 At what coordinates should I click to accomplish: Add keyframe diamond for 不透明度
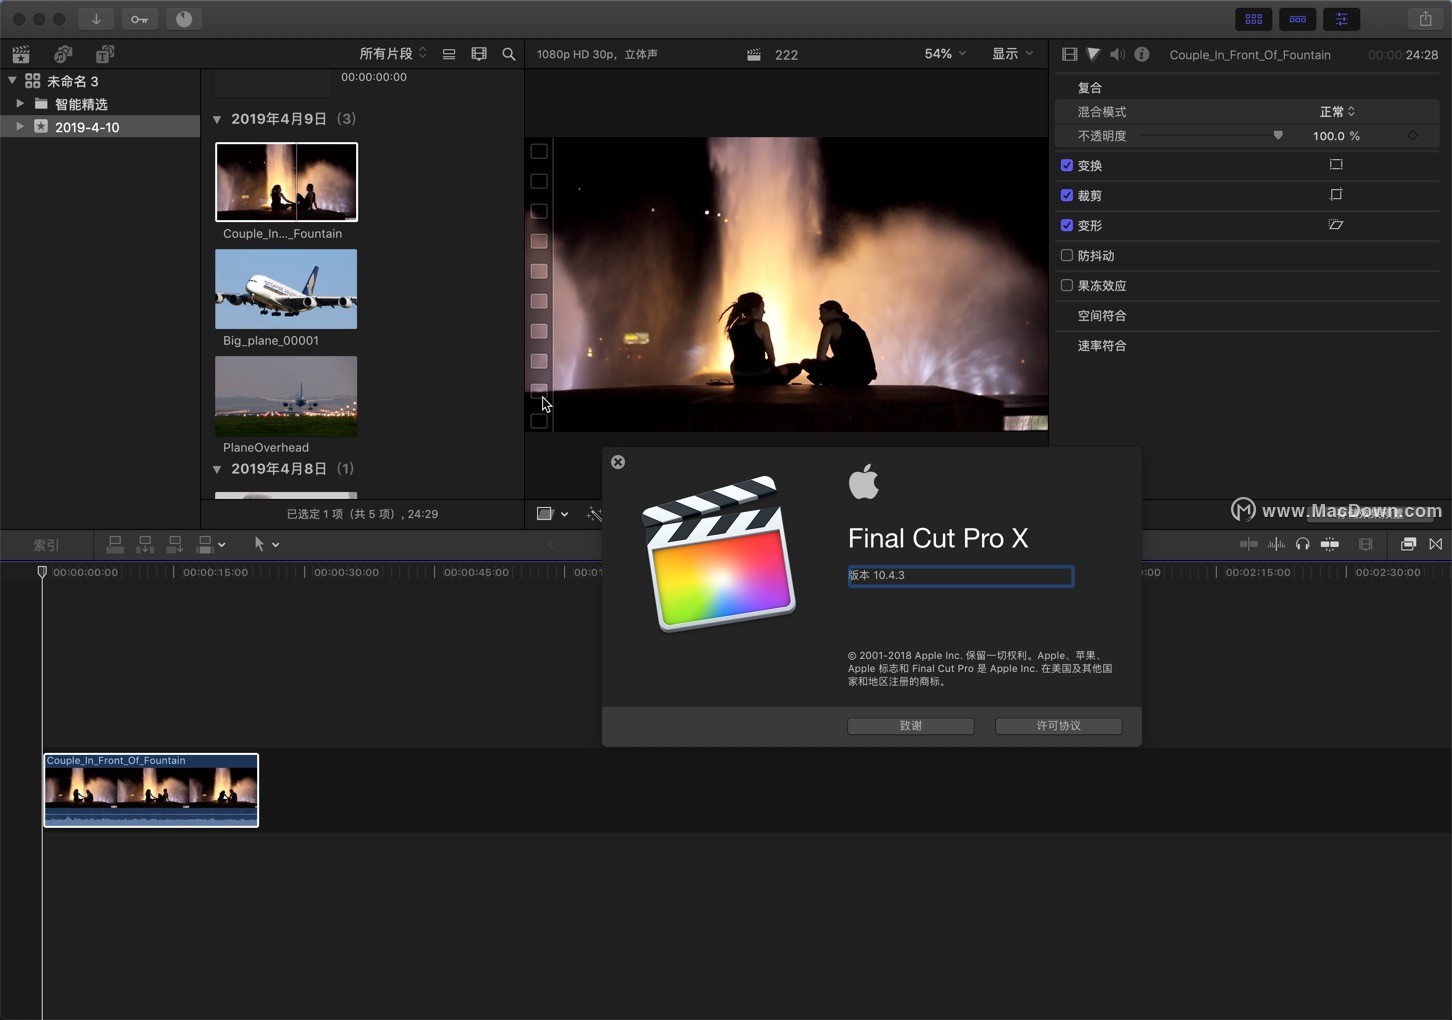pyautogui.click(x=1413, y=136)
